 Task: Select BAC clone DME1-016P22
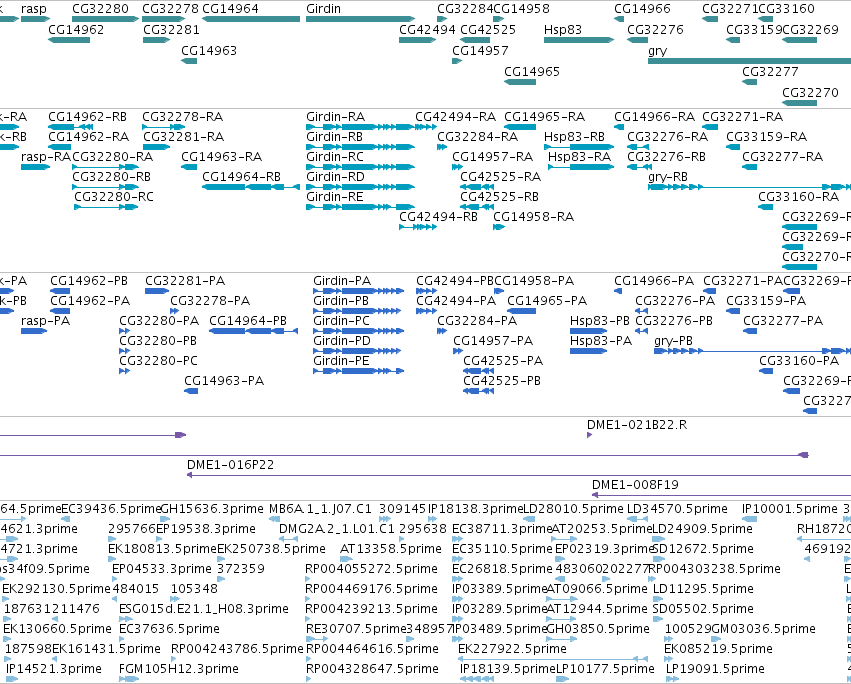click(x=519, y=476)
